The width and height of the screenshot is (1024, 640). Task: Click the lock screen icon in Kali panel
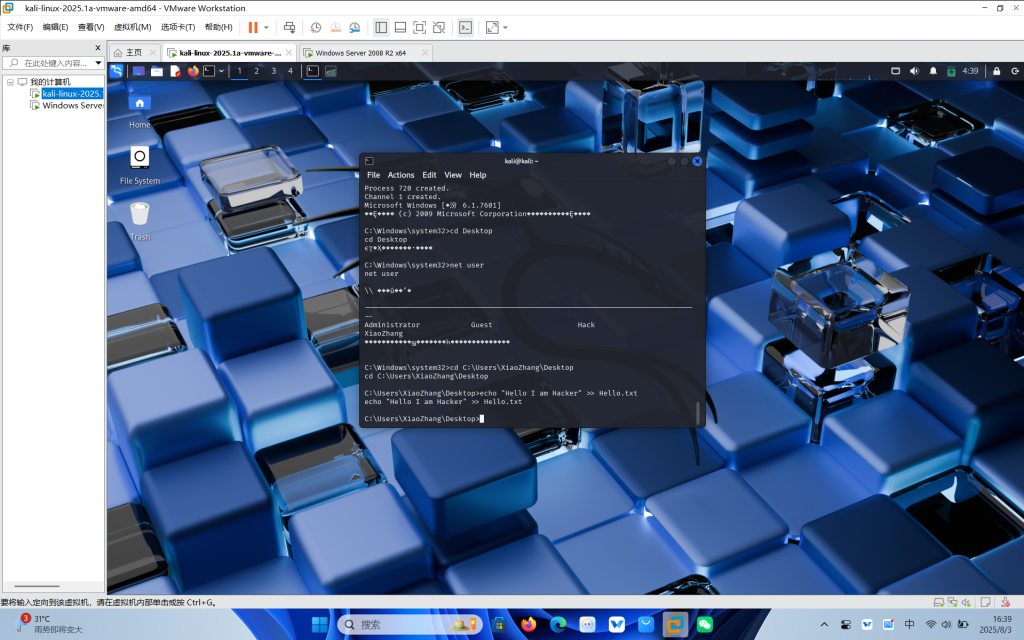(996, 71)
